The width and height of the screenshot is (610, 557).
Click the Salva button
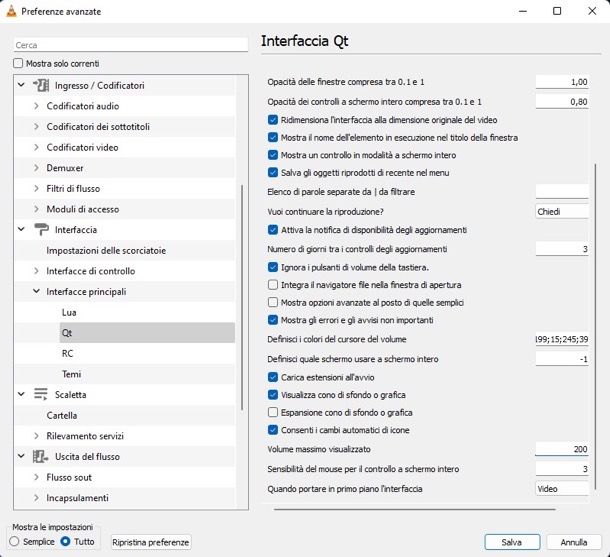click(512, 542)
